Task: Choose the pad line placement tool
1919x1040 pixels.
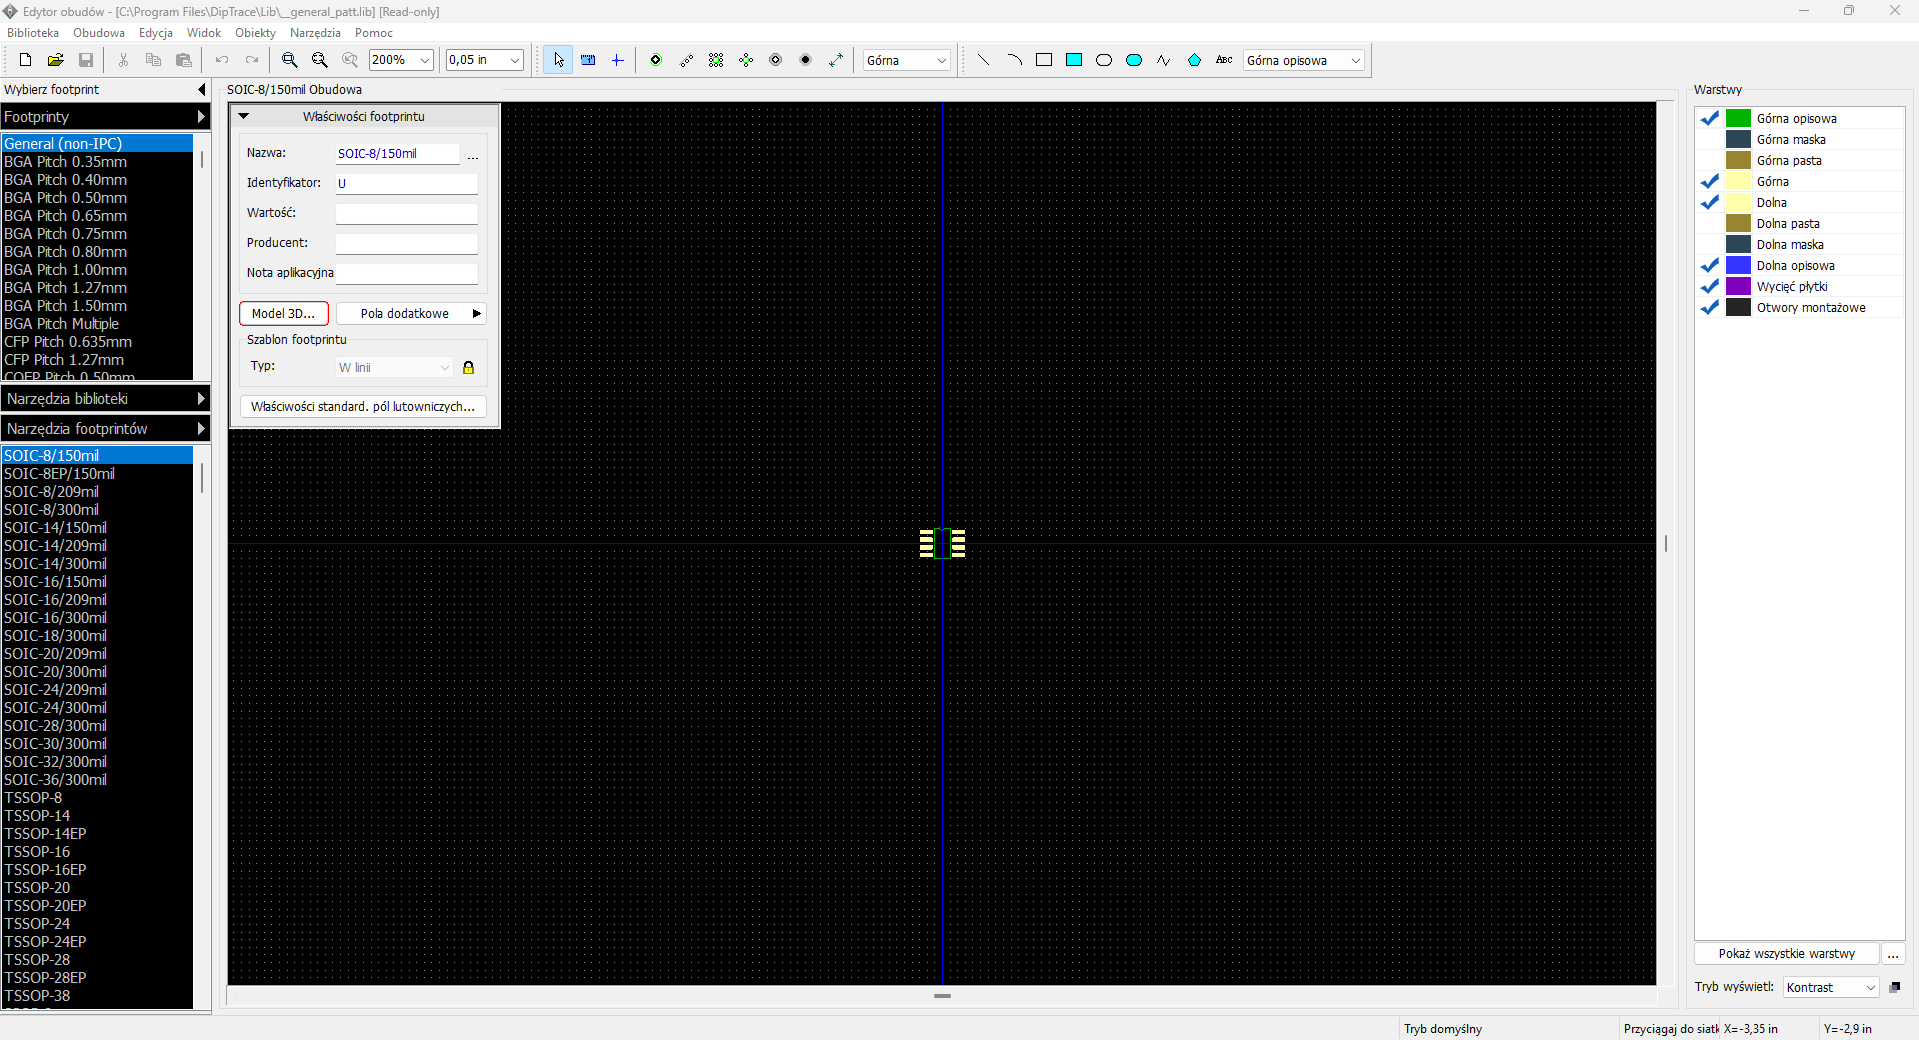Action: [x=686, y=60]
